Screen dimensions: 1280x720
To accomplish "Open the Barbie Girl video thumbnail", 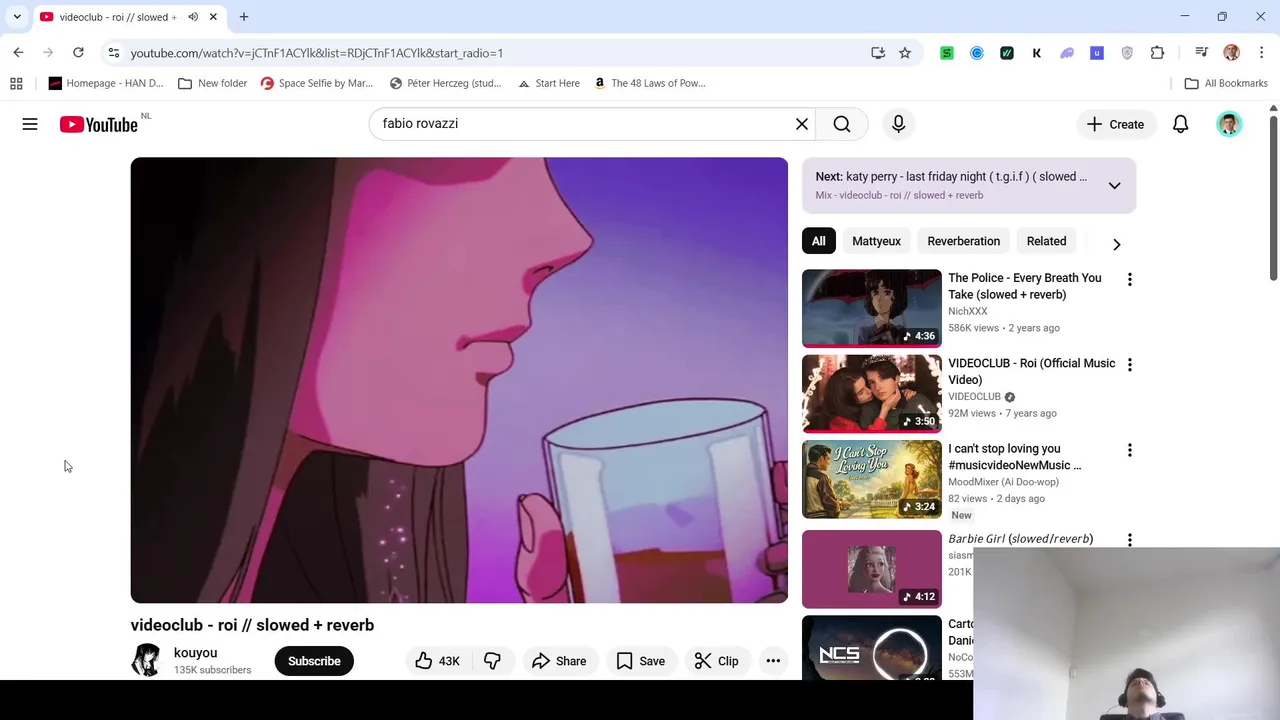I will pyautogui.click(x=872, y=569).
